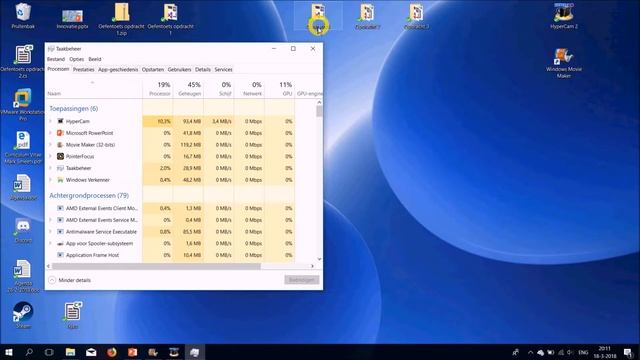
Task: Select Windows Movie Maker desktop shortcut
Action: tap(564, 63)
